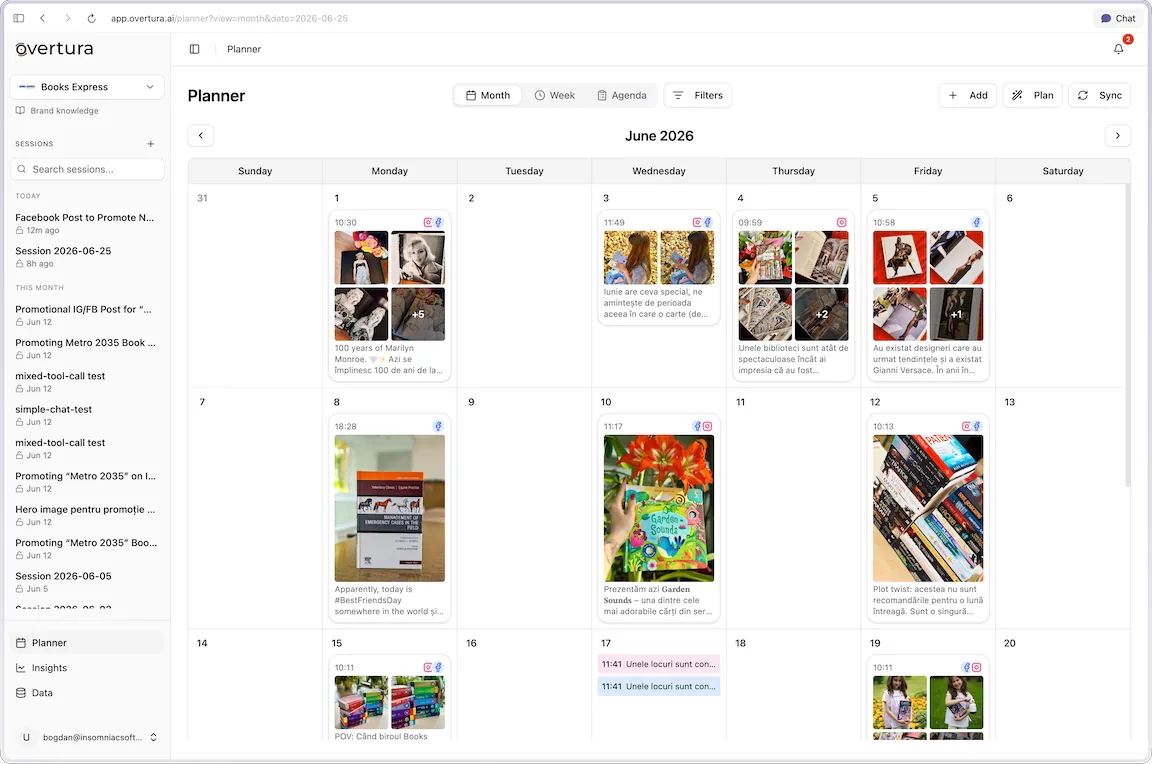Open pink 11:41 event on June 17
The width and height of the screenshot is (1152, 764).
[x=659, y=664]
